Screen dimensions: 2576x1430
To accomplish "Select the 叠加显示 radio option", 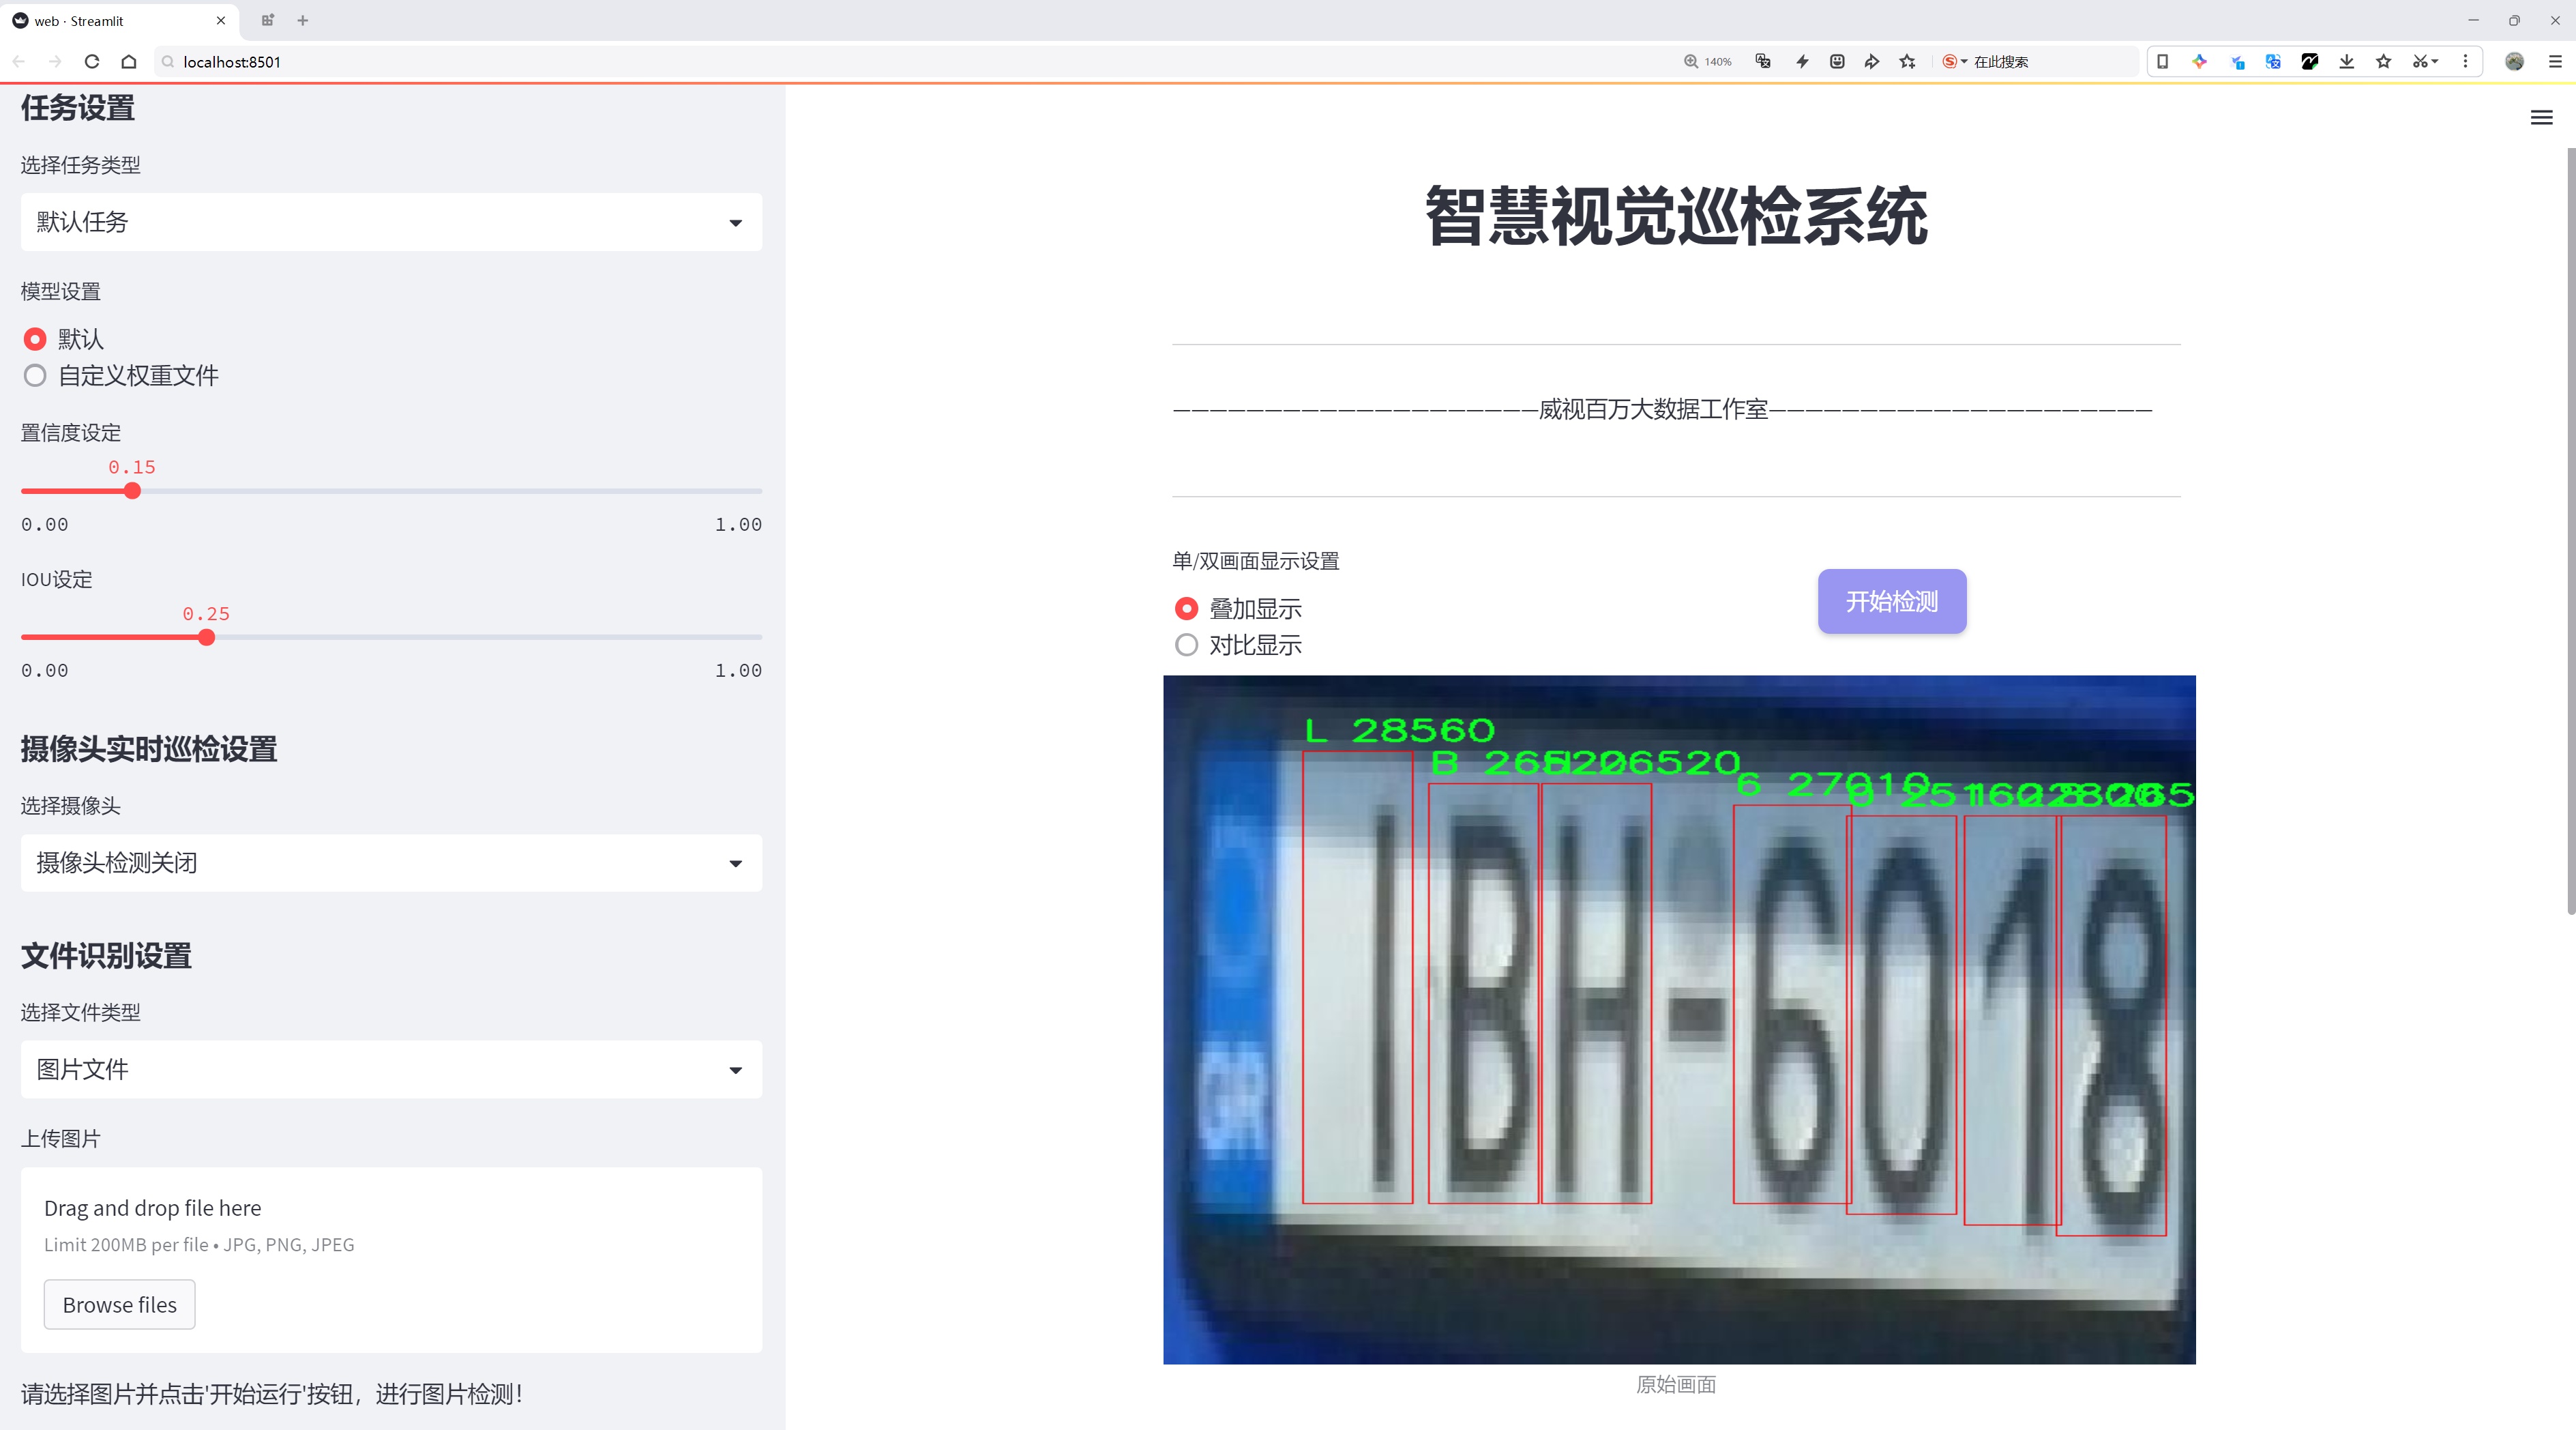I will tap(1186, 608).
